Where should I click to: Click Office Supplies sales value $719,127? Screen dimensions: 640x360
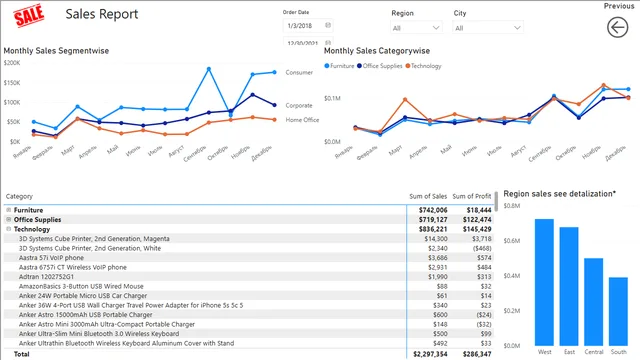433,219
